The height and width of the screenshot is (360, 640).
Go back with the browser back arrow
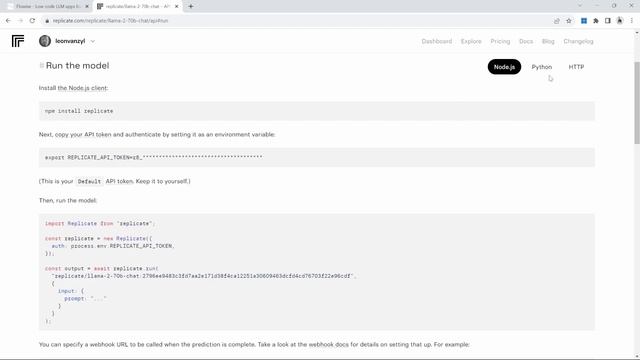click(8, 20)
